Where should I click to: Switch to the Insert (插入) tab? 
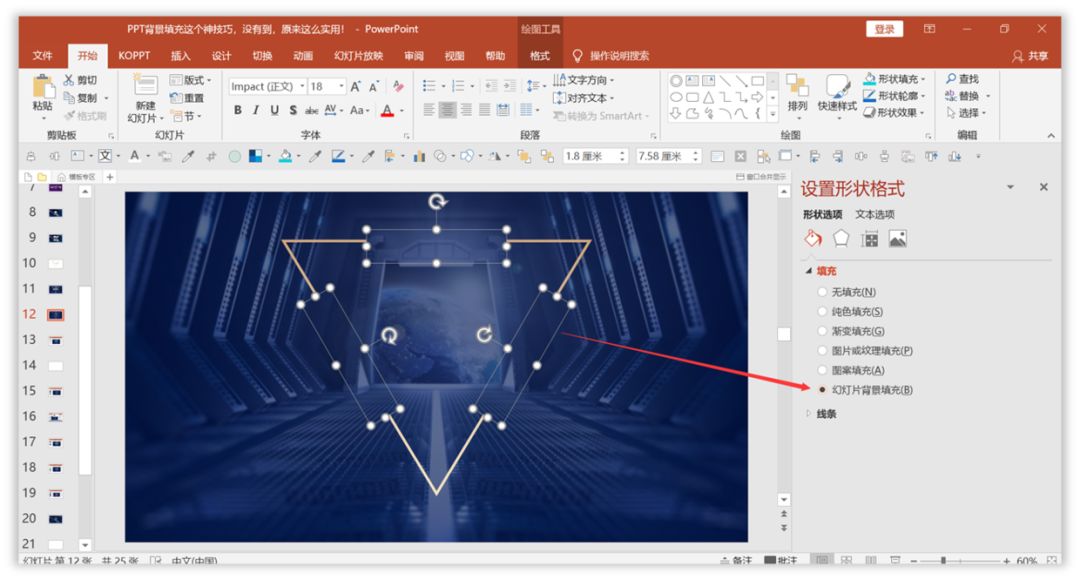(180, 56)
